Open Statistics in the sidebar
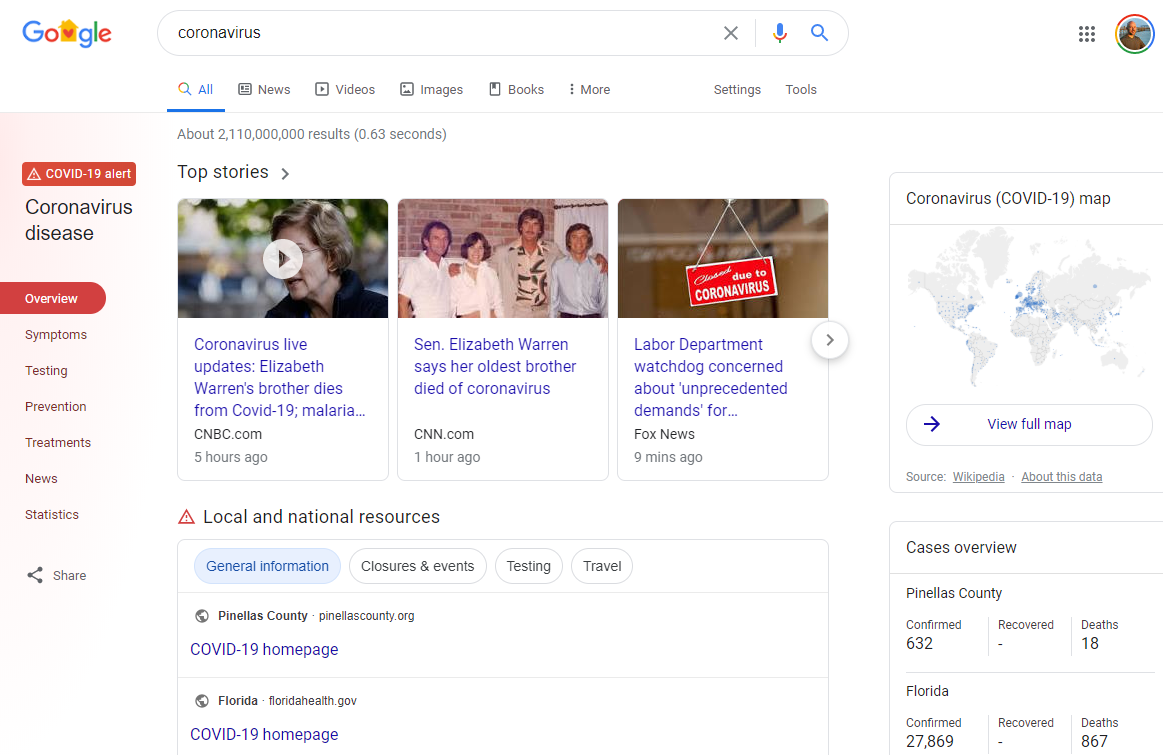This screenshot has height=755, width=1163. point(52,514)
